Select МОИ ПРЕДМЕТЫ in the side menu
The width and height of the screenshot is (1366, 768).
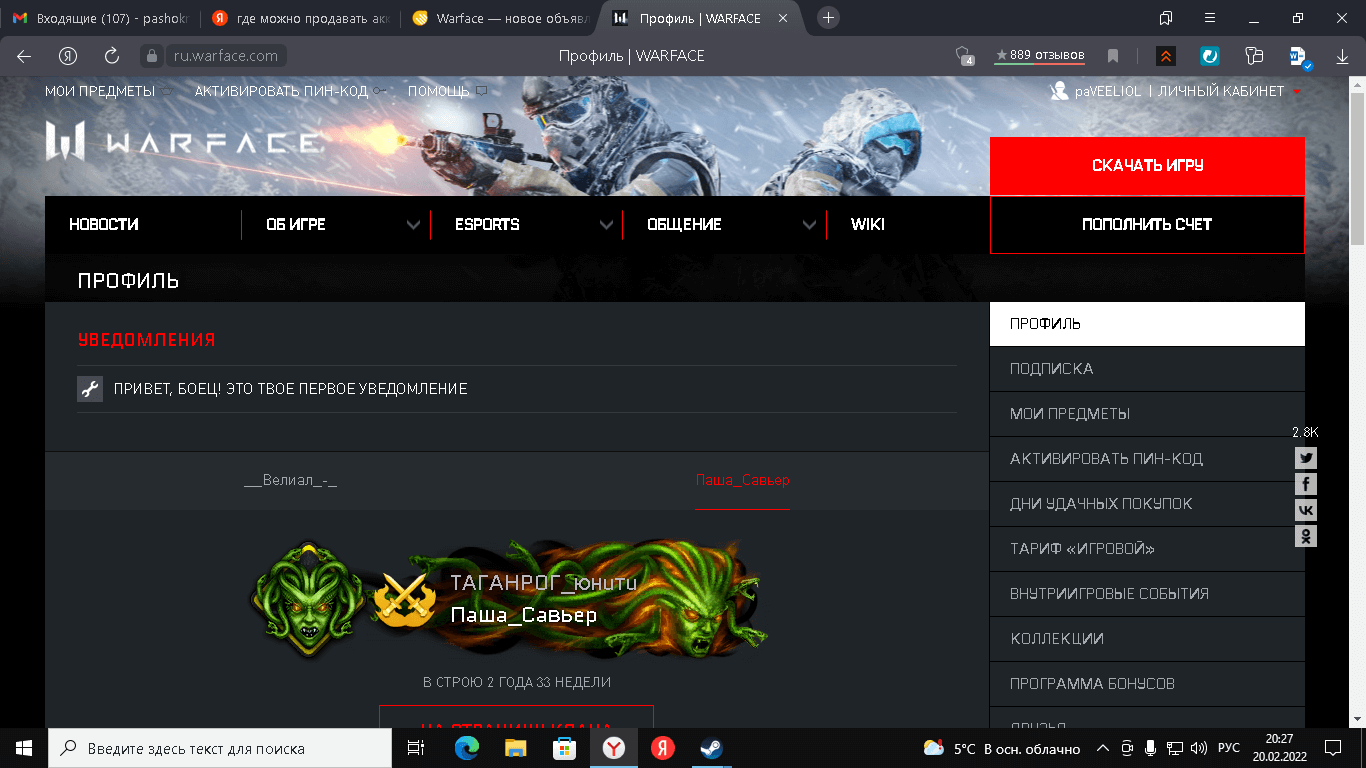click(1147, 414)
